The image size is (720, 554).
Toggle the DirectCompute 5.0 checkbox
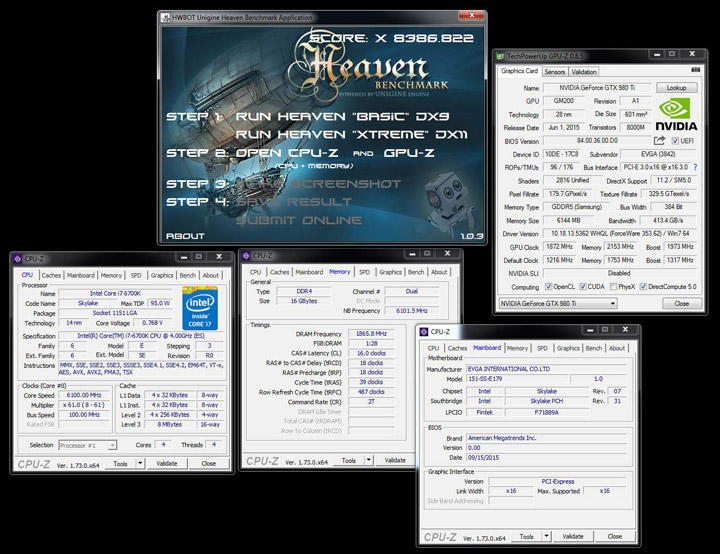pos(643,287)
